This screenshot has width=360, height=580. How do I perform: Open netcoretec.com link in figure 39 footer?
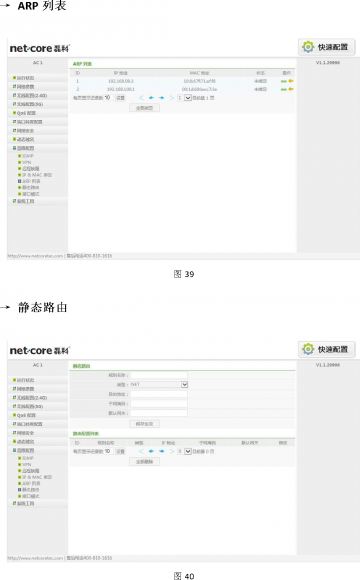tap(35, 256)
